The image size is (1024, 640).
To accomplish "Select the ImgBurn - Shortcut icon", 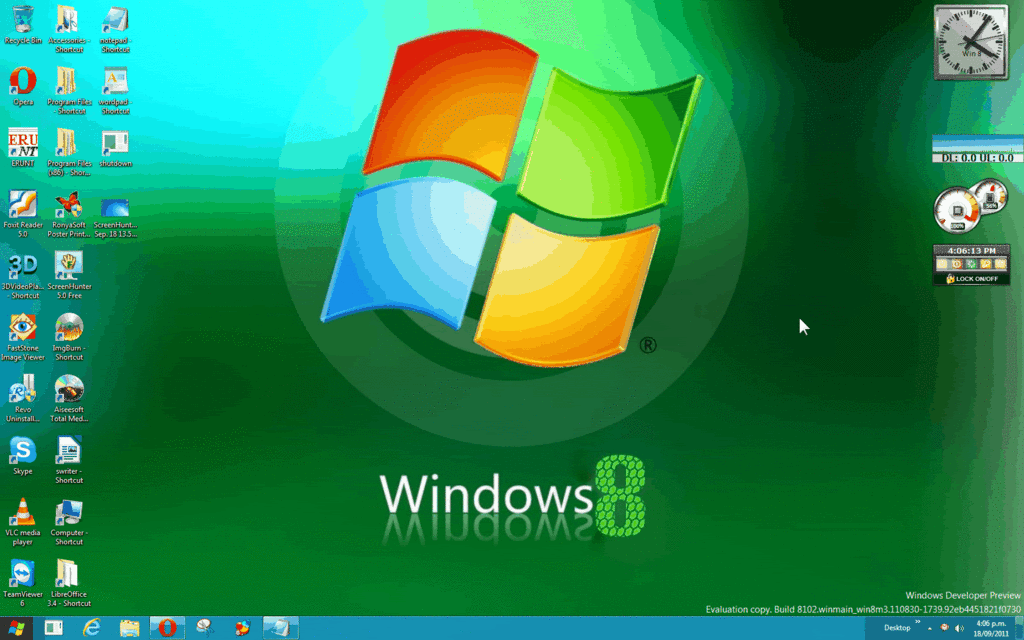I will 69,337.
